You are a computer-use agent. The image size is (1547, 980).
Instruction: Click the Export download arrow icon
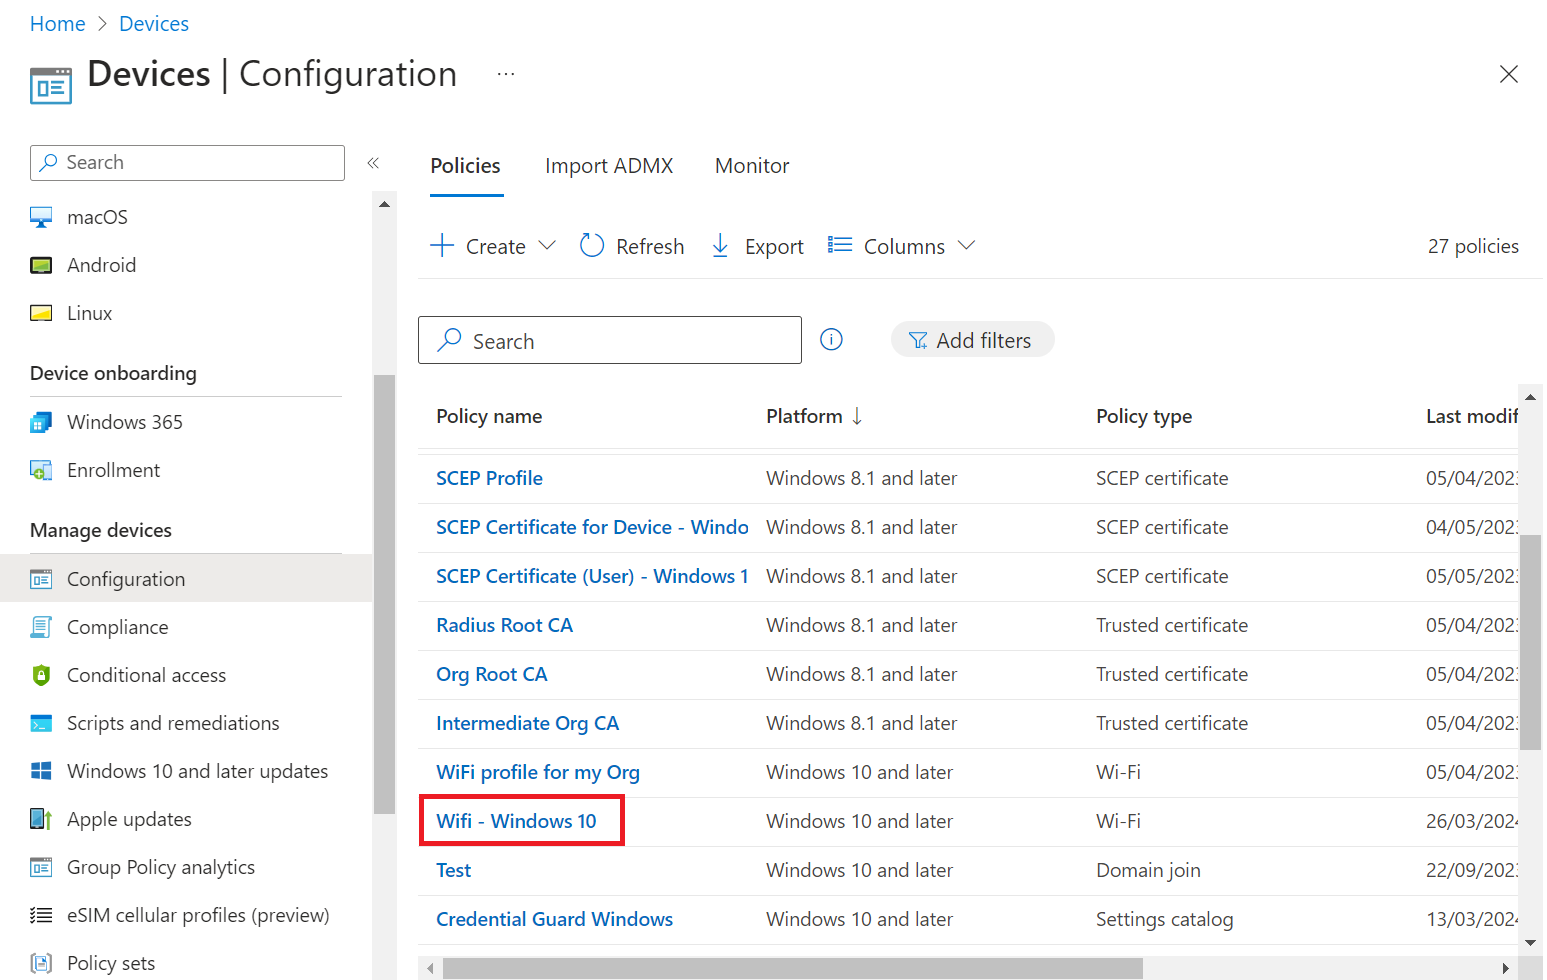720,246
